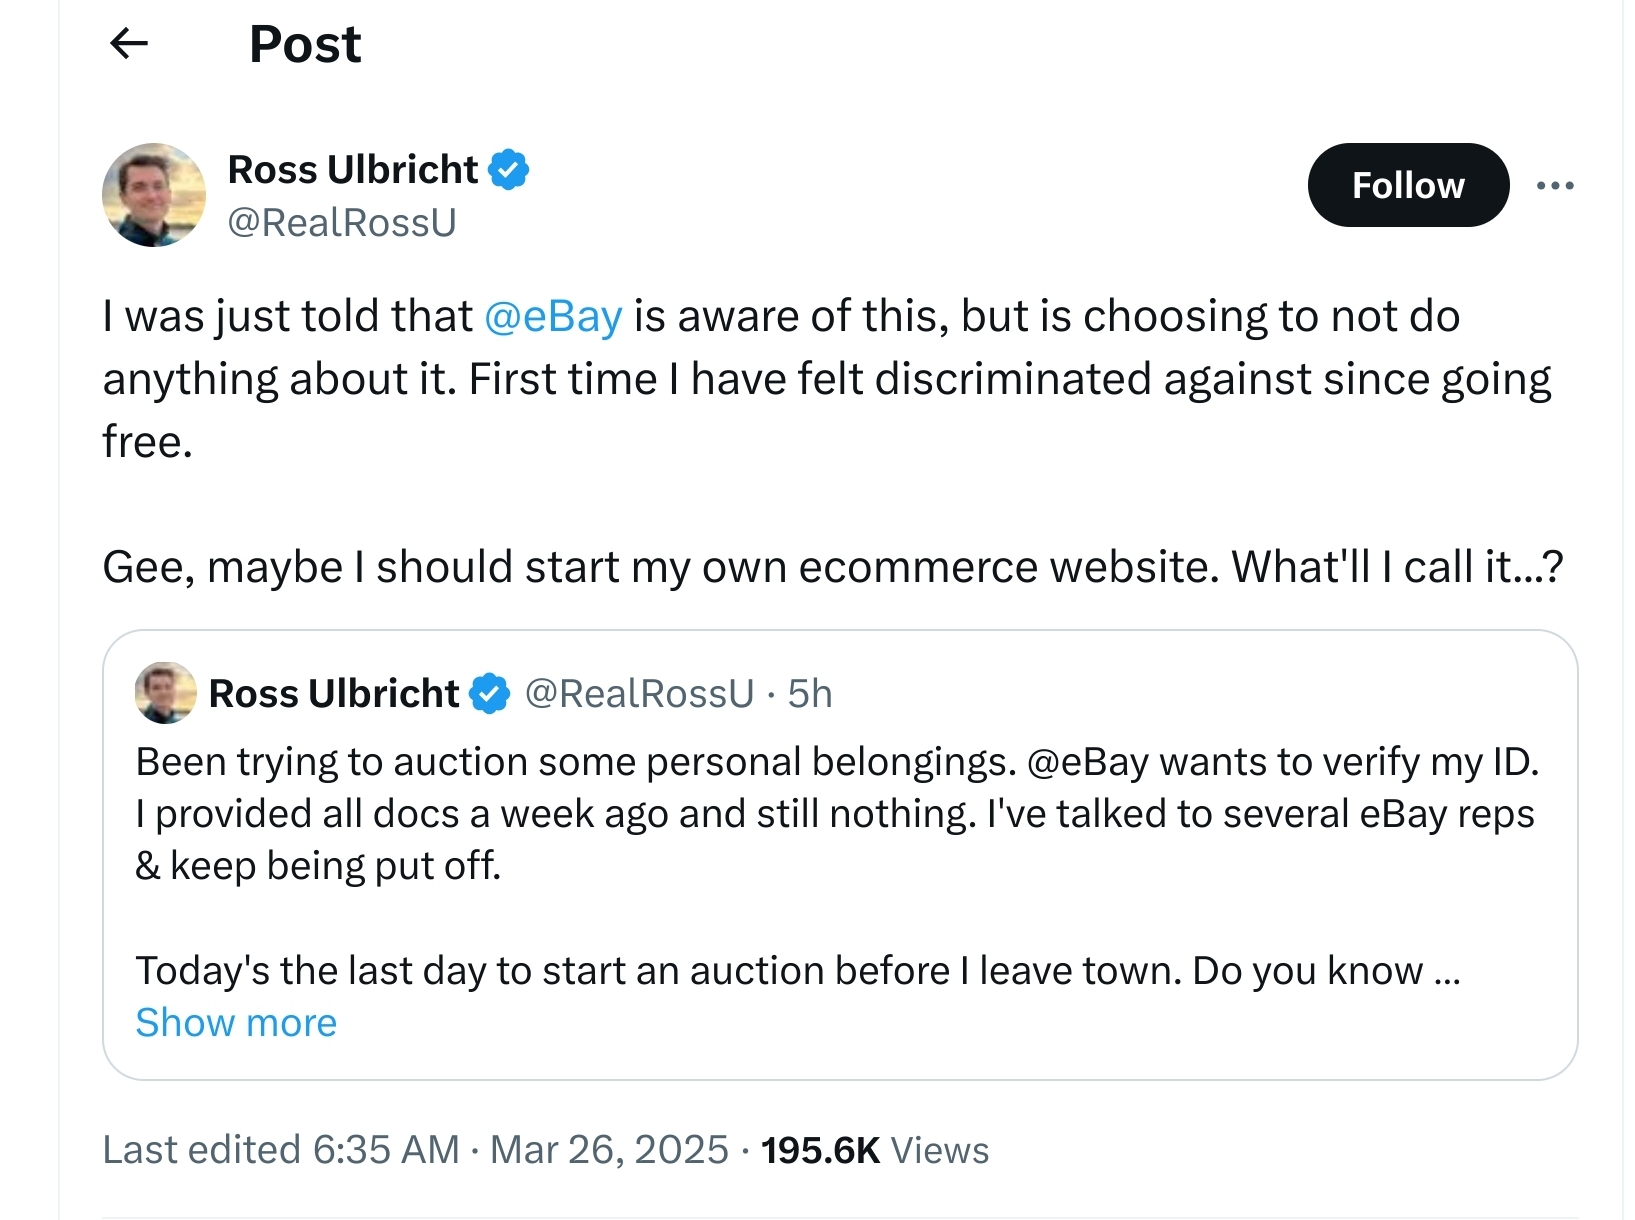This screenshot has height=1220, width=1635.
Task: Open the small avatar in the quoted post
Action: pos(165,692)
